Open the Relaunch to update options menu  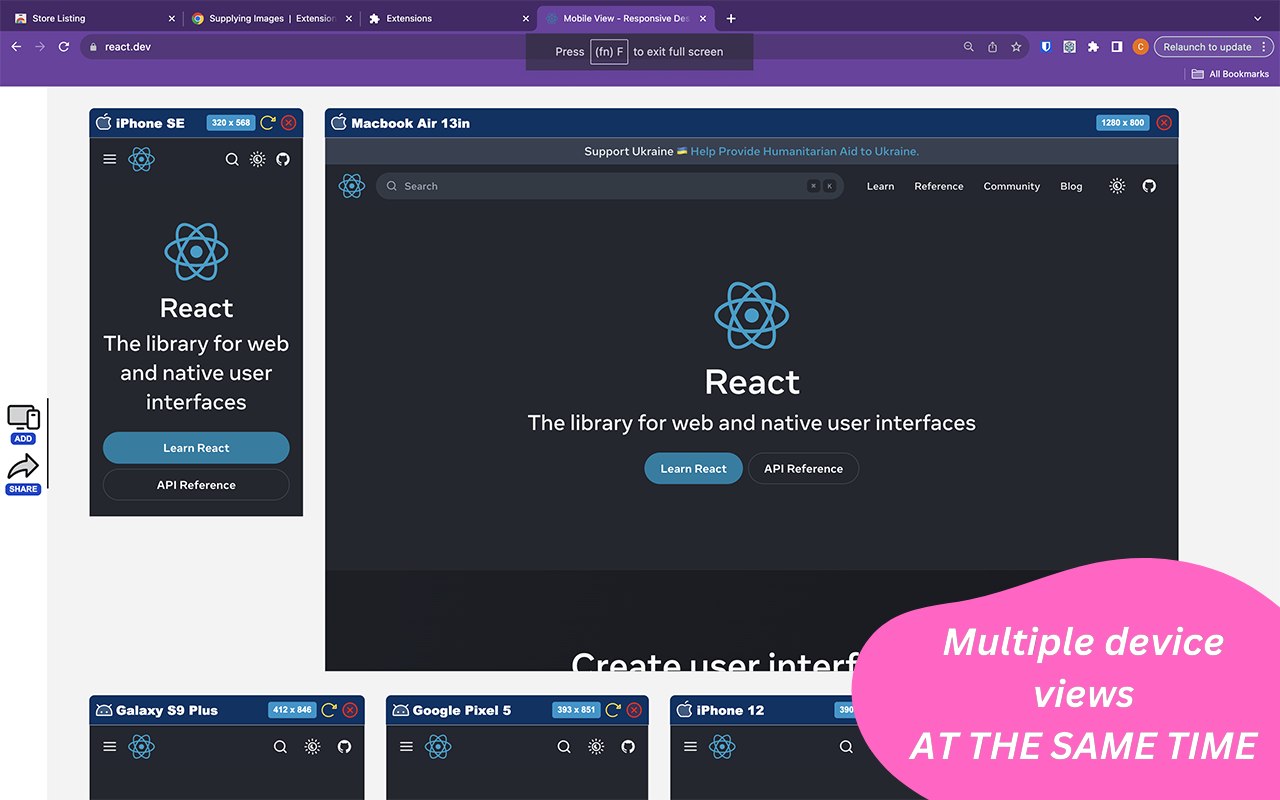1263,46
